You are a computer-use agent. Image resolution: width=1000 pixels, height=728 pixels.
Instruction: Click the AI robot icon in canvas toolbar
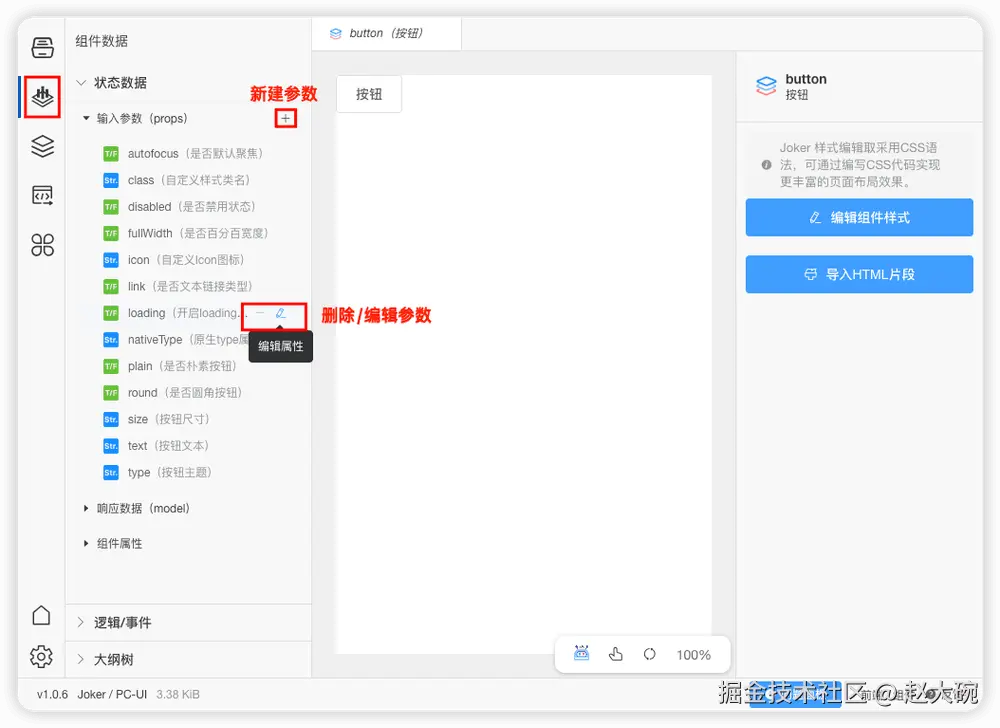[581, 653]
